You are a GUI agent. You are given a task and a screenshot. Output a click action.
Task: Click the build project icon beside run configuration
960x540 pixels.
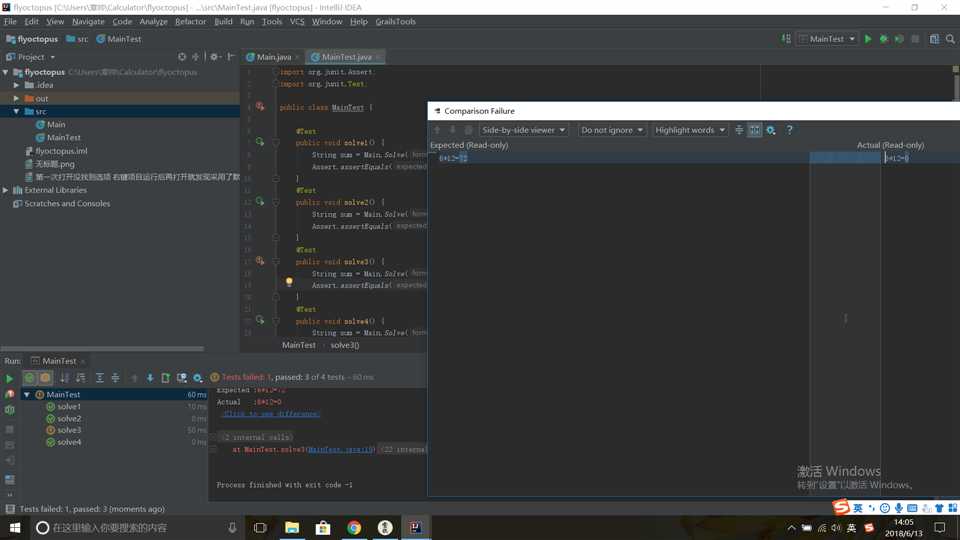pos(786,39)
